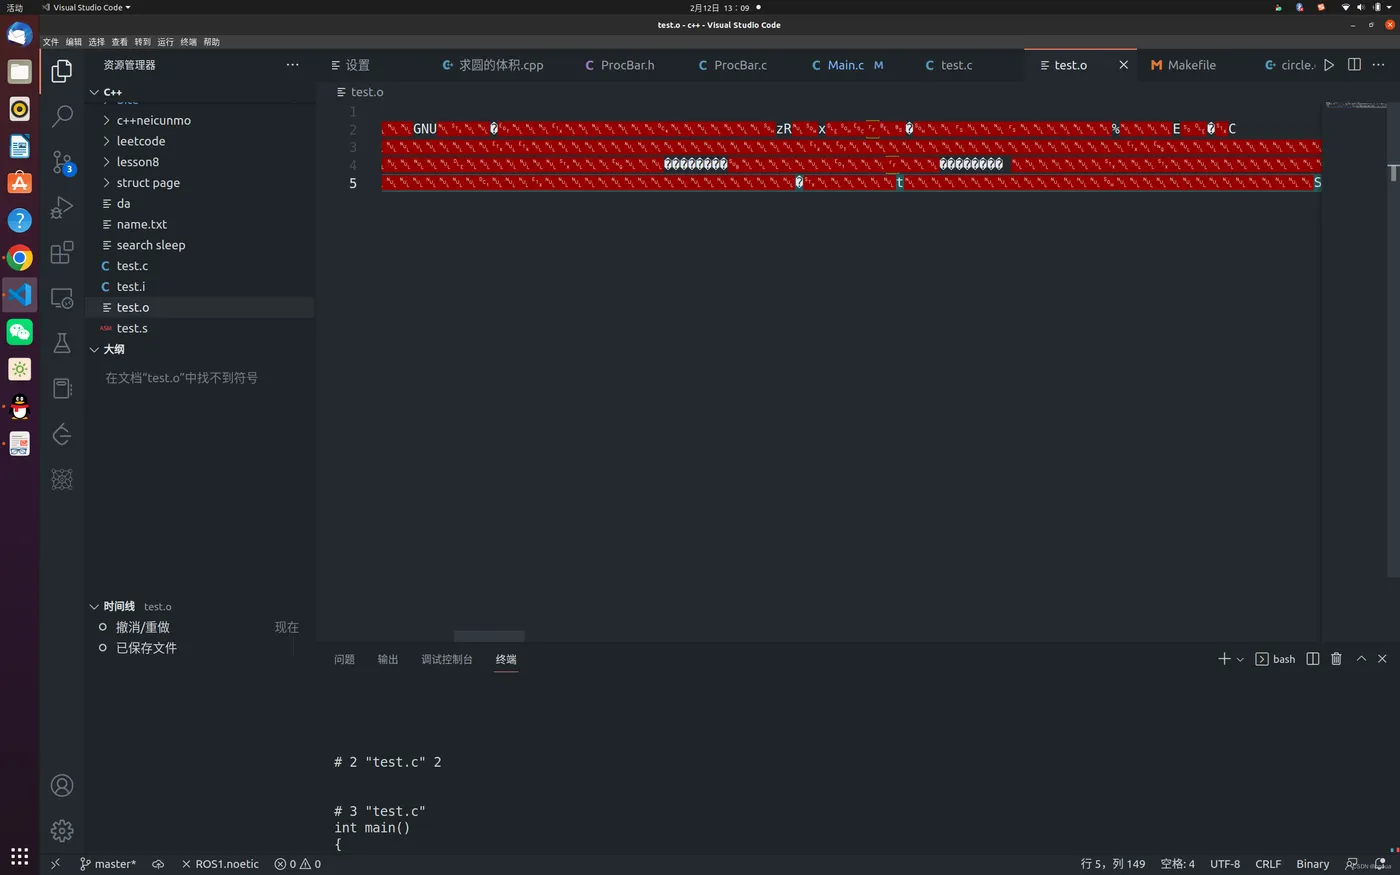The image size is (1400, 875).
Task: Open Files manager from the dock
Action: click(19, 72)
